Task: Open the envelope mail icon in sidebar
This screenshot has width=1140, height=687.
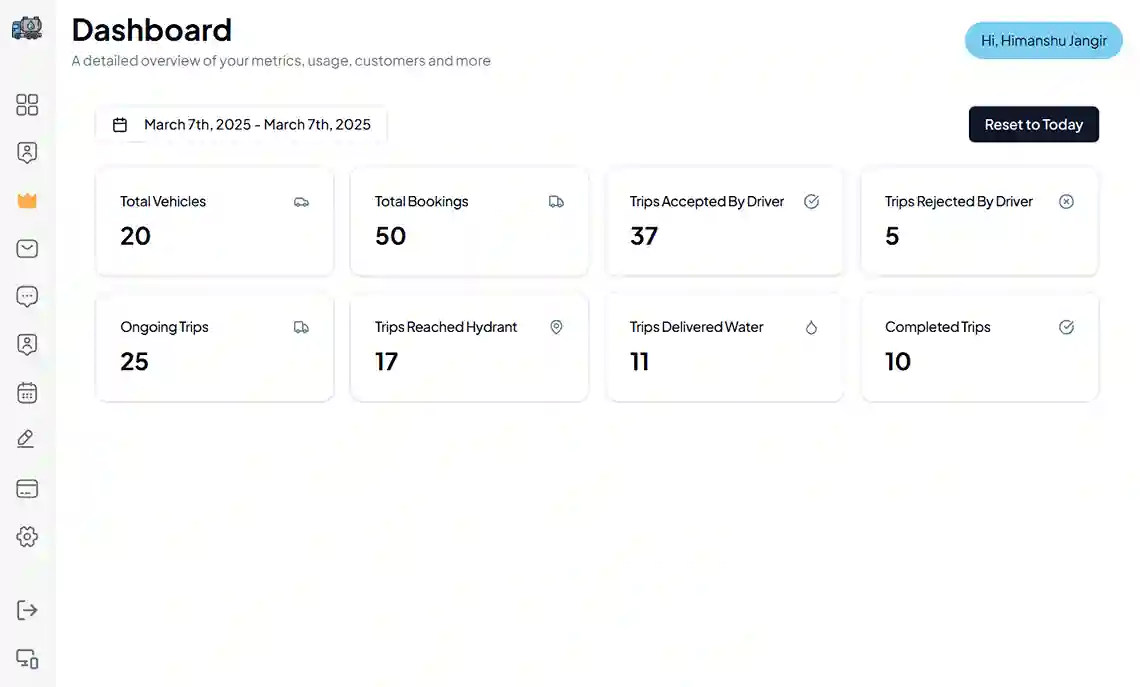Action: 27,249
